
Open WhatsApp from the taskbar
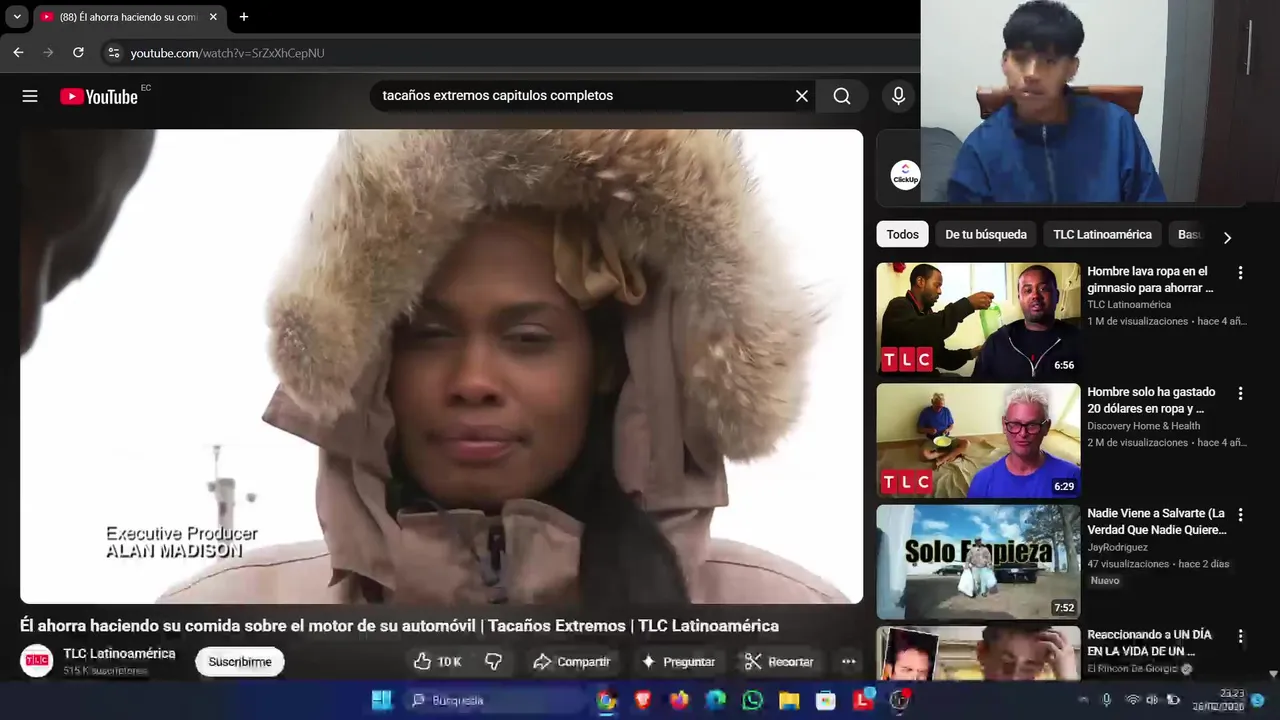752,700
